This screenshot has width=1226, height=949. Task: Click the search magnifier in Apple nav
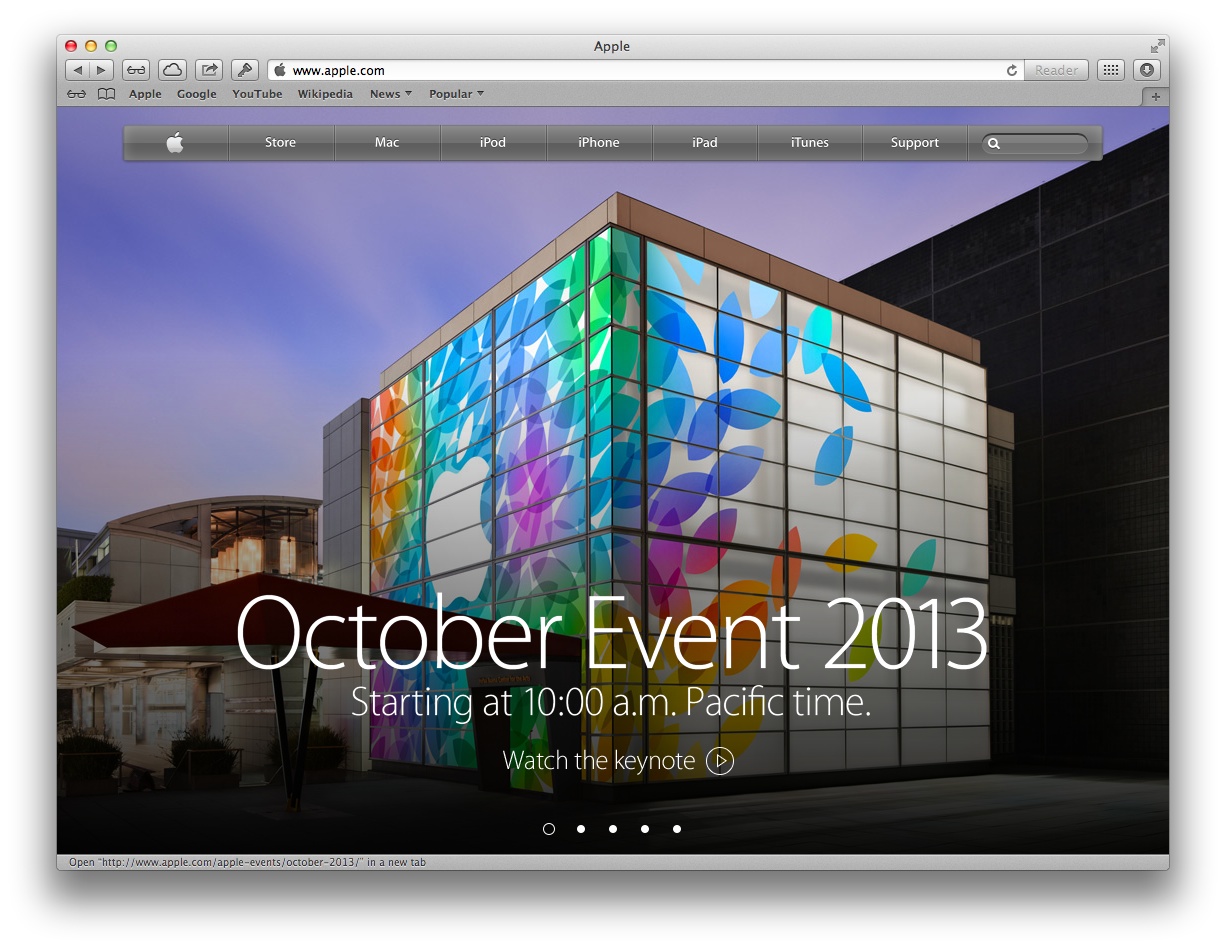click(x=994, y=144)
